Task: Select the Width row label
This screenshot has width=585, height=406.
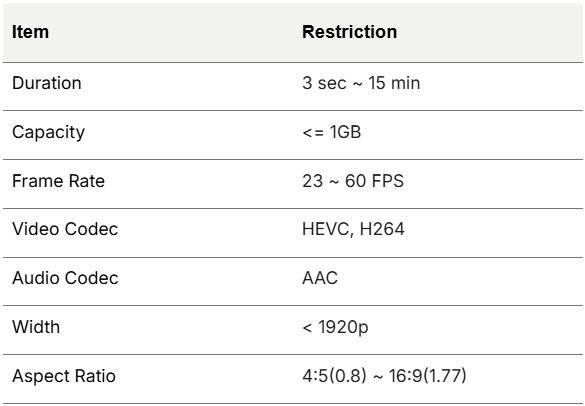Action: pyautogui.click(x=36, y=327)
